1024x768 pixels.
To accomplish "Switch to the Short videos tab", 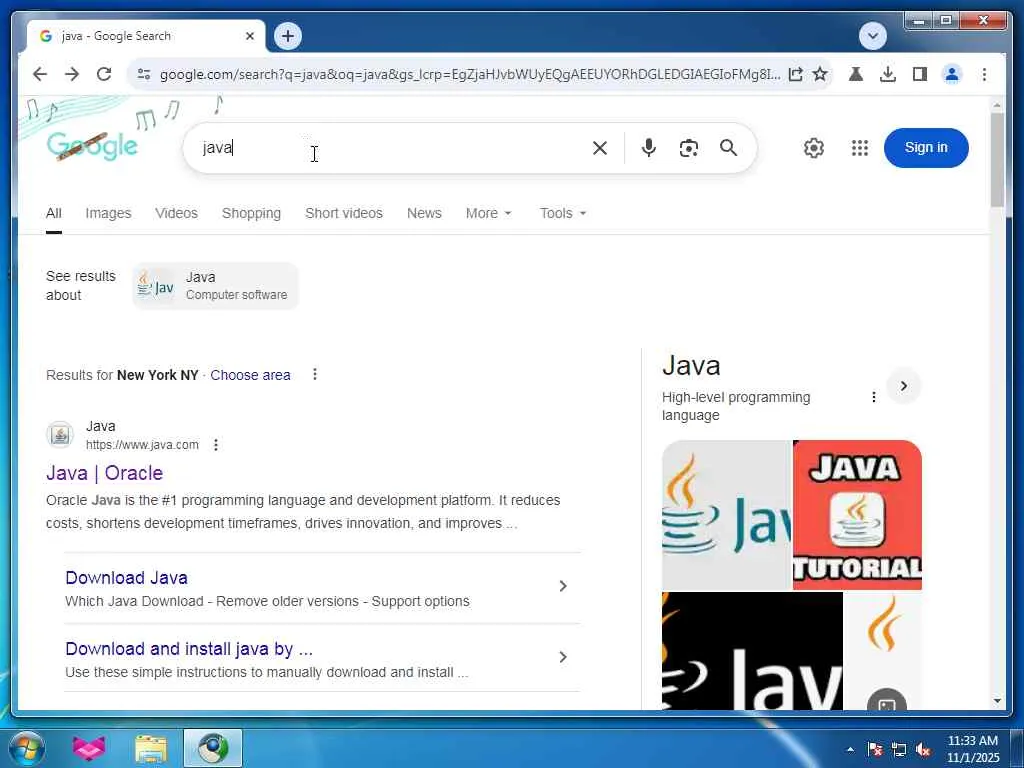I will pos(344,214).
